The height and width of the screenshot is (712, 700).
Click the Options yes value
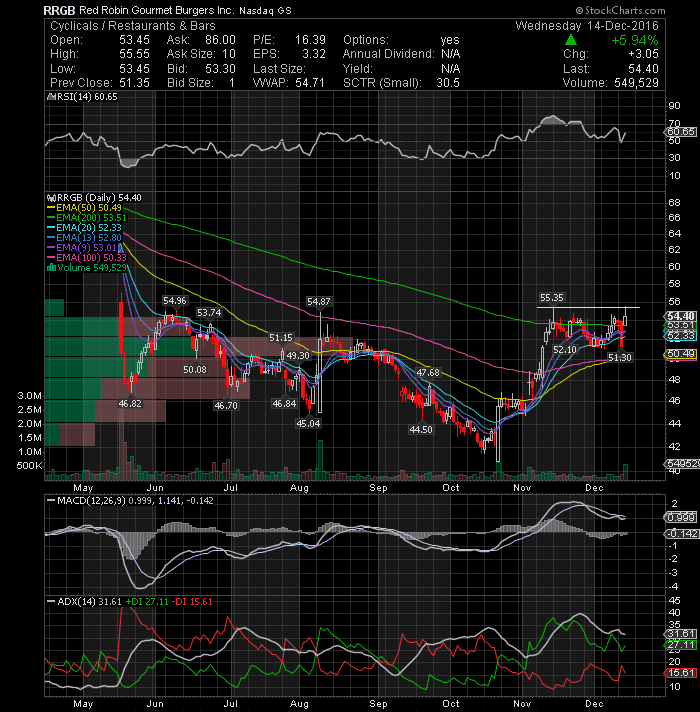[450, 40]
